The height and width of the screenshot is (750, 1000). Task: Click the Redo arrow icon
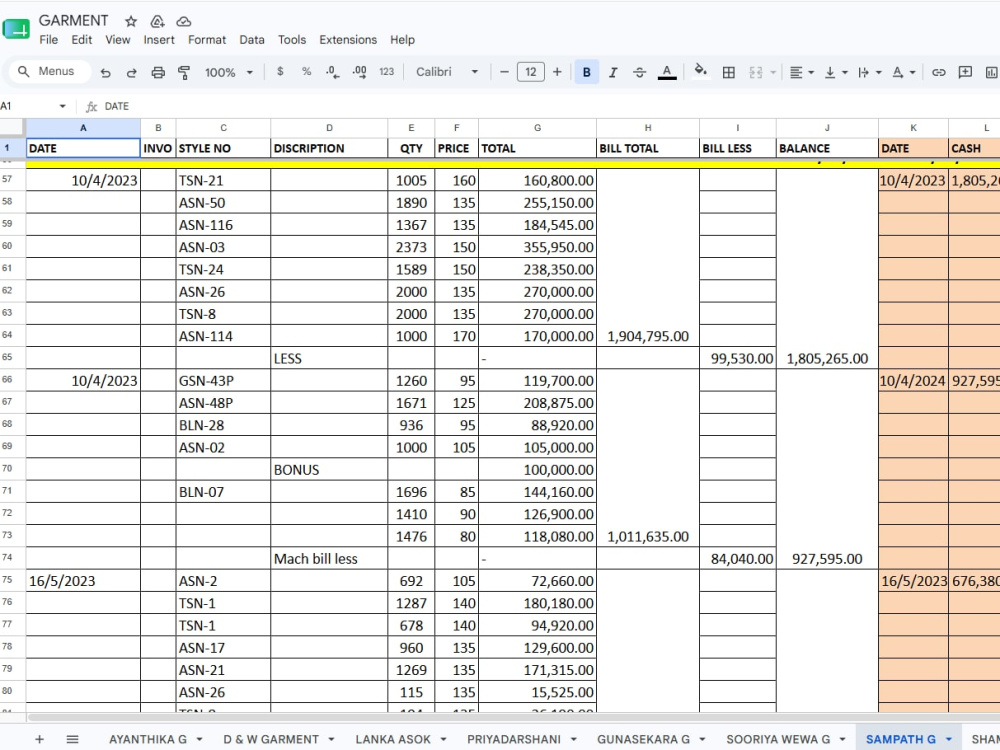point(131,73)
